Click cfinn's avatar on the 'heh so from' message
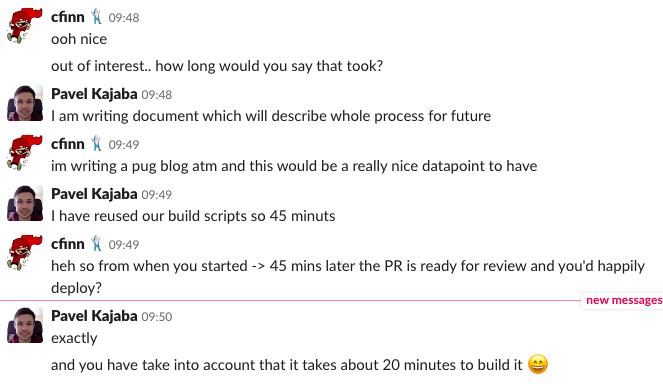Screen dimensions: 663x384 click(25, 252)
